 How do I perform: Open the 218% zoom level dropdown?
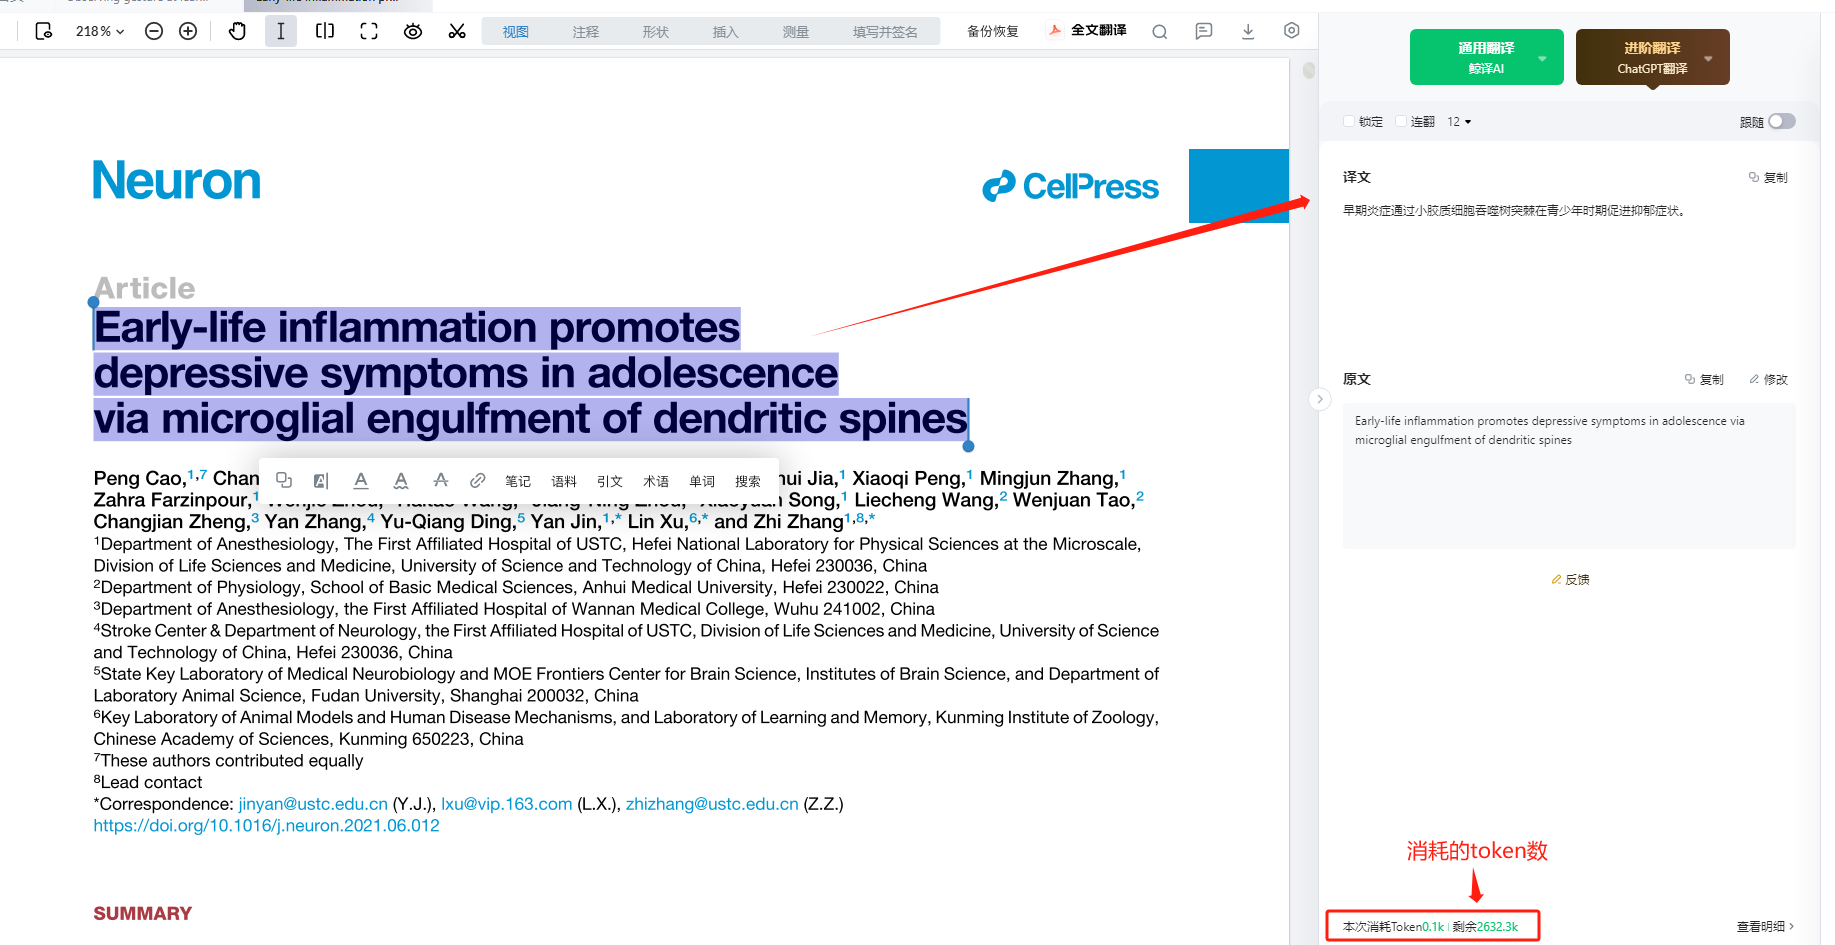[100, 31]
